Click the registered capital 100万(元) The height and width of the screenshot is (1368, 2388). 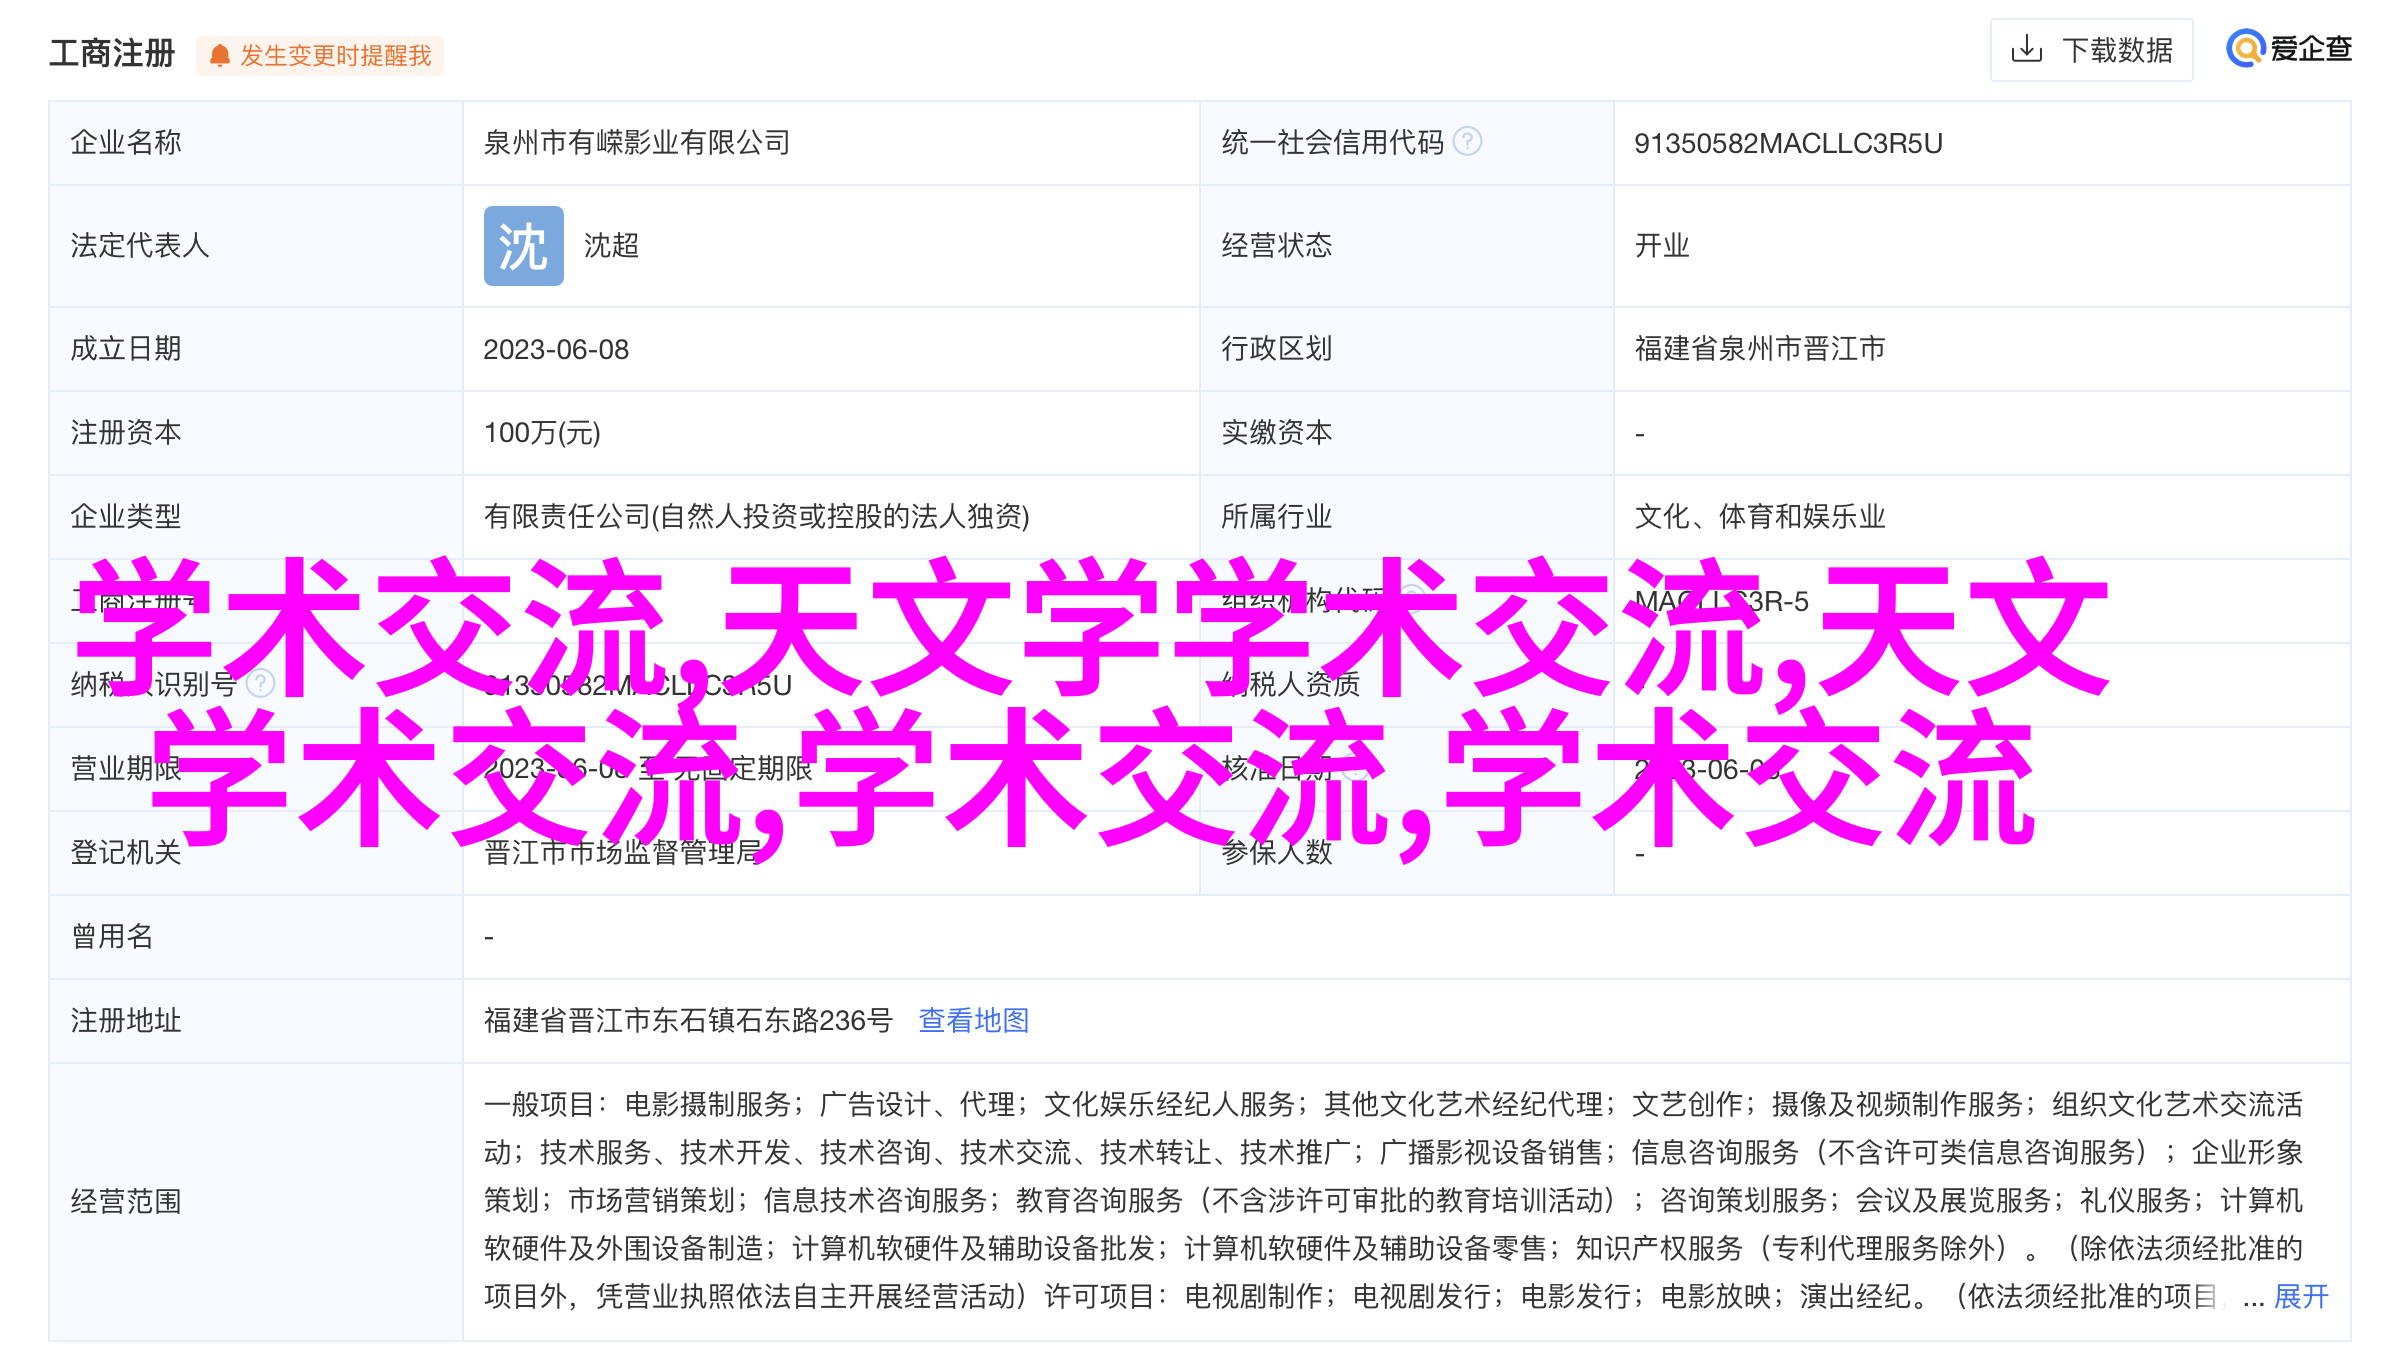[542, 433]
